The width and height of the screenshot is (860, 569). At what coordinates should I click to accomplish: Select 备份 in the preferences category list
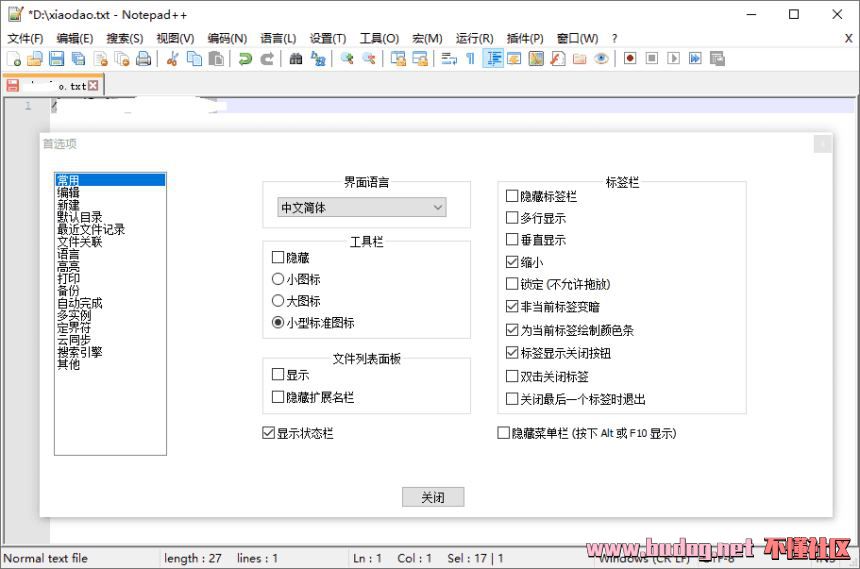click(68, 290)
